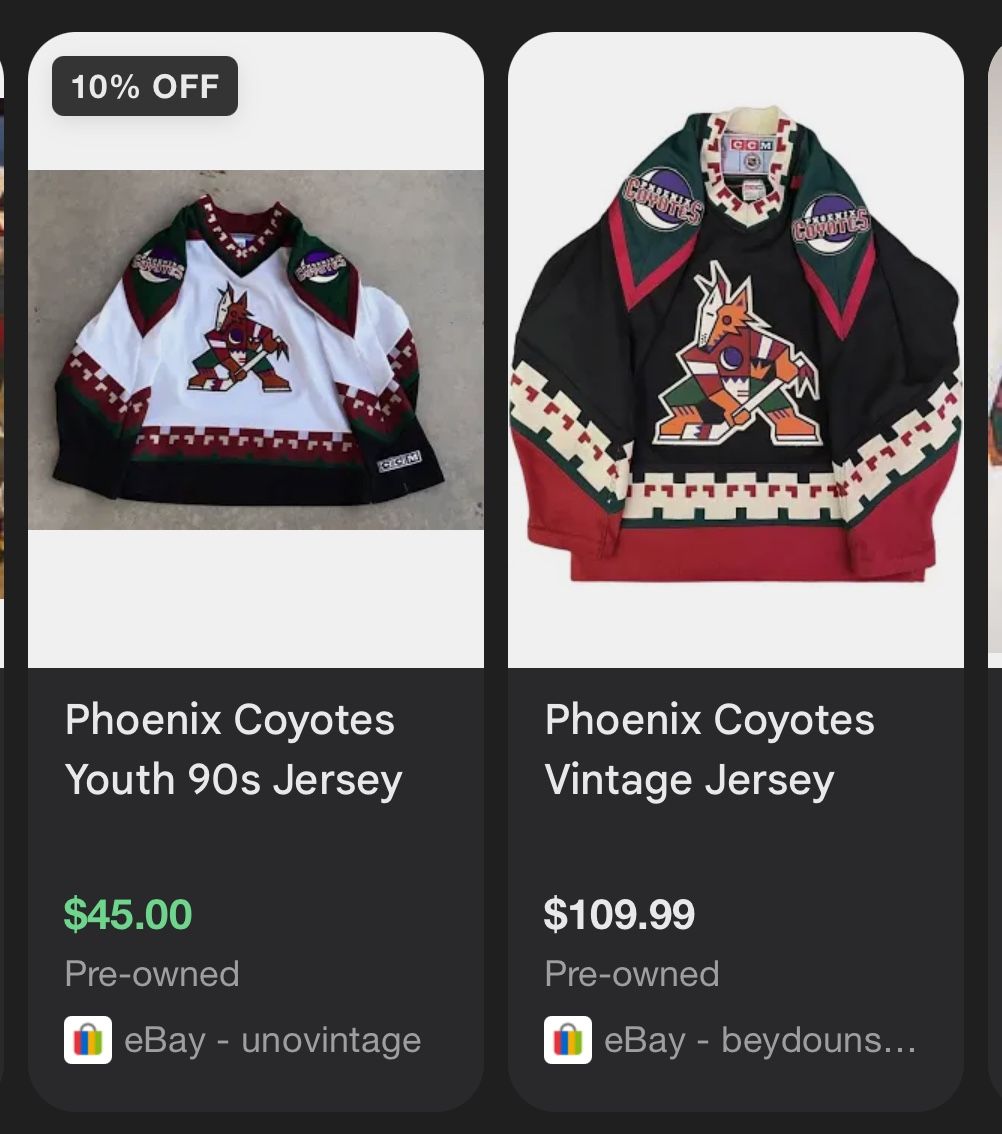Click the eBay shopping bag icon under $45.00

click(x=88, y=1040)
